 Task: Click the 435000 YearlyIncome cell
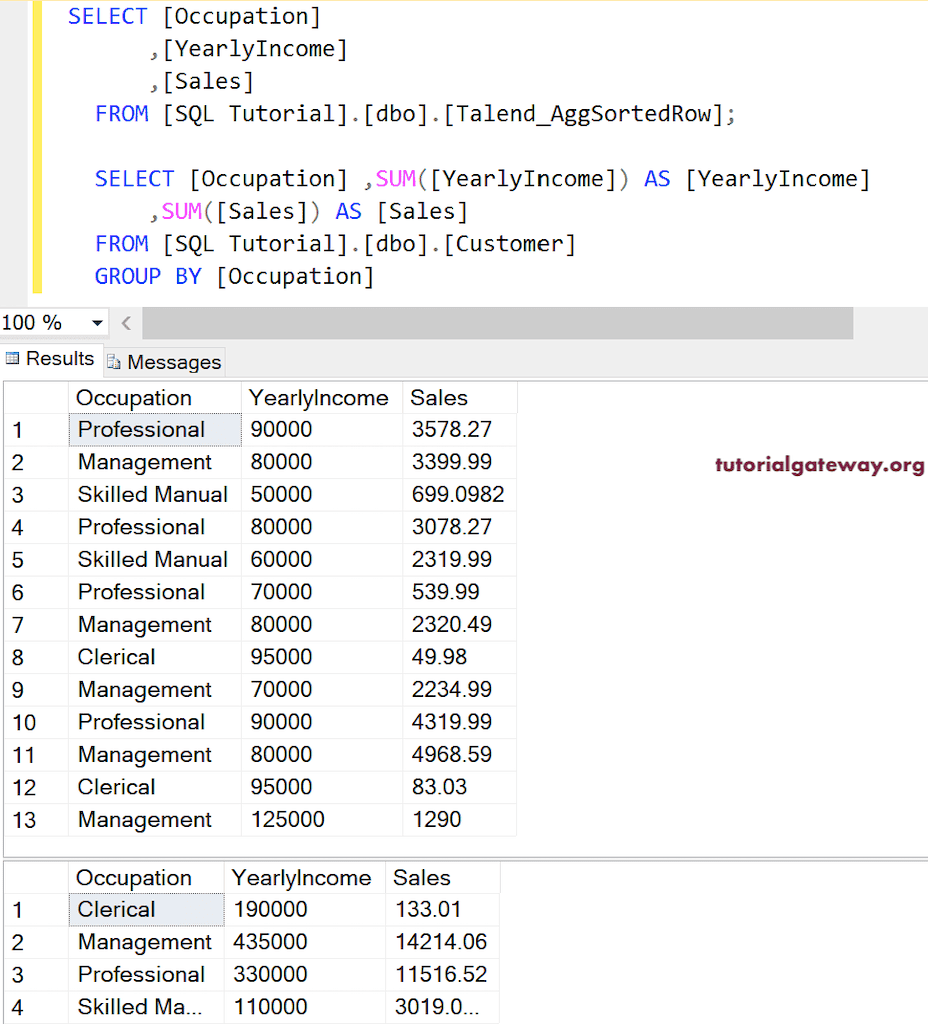coord(305,942)
